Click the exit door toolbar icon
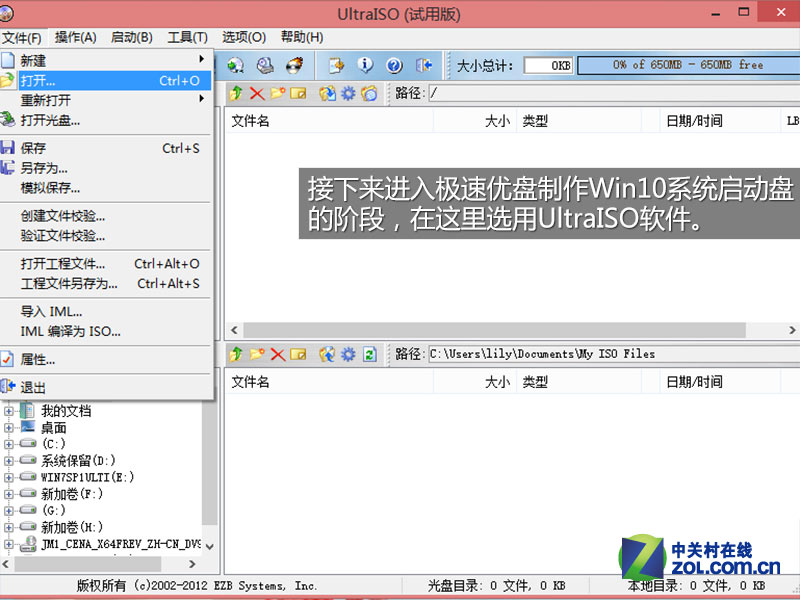Image resolution: width=800 pixels, height=600 pixels. [423, 65]
